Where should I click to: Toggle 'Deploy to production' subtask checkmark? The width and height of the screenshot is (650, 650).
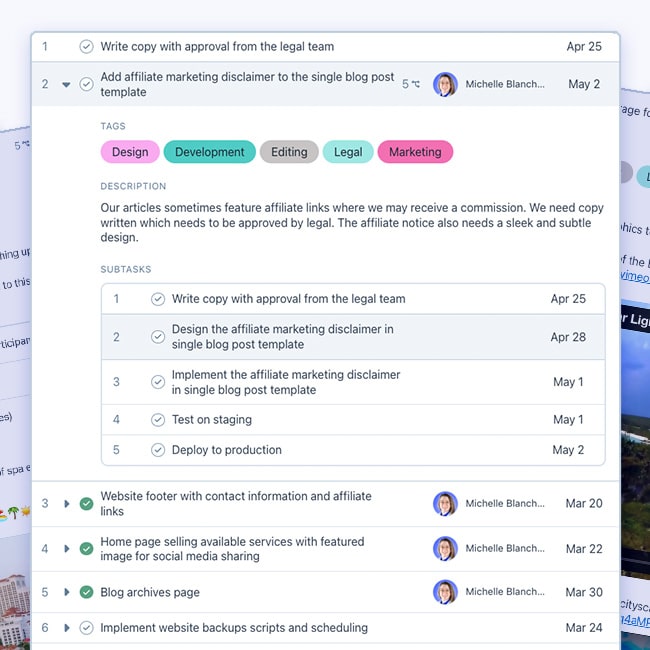pos(158,450)
